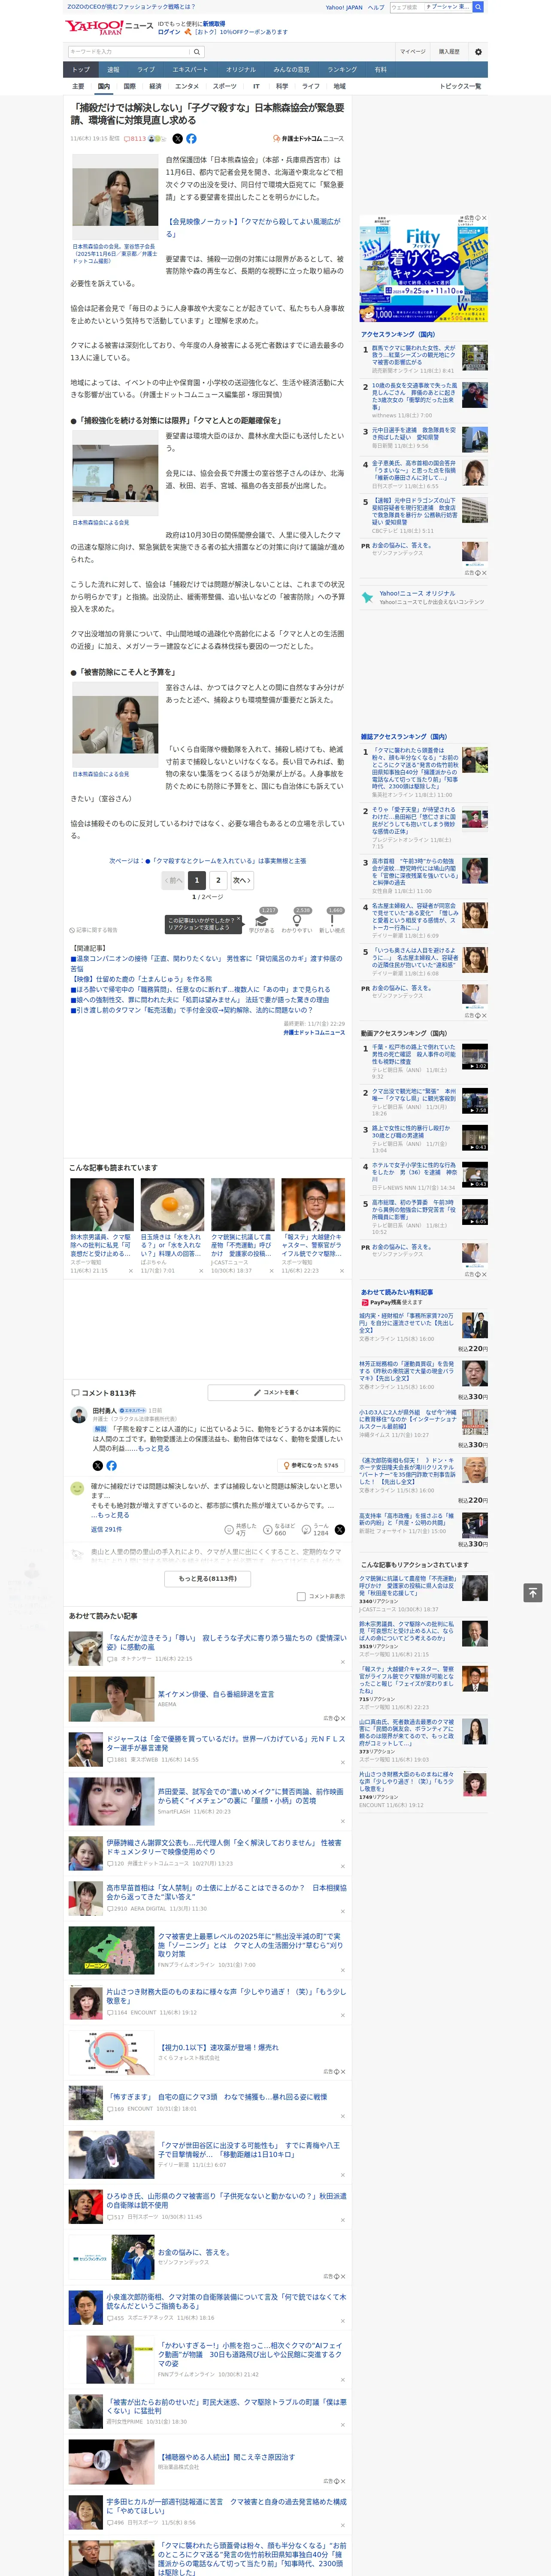This screenshot has height=2576, width=551.
Task: Share article on Facebook under the headline
Action: (191, 139)
